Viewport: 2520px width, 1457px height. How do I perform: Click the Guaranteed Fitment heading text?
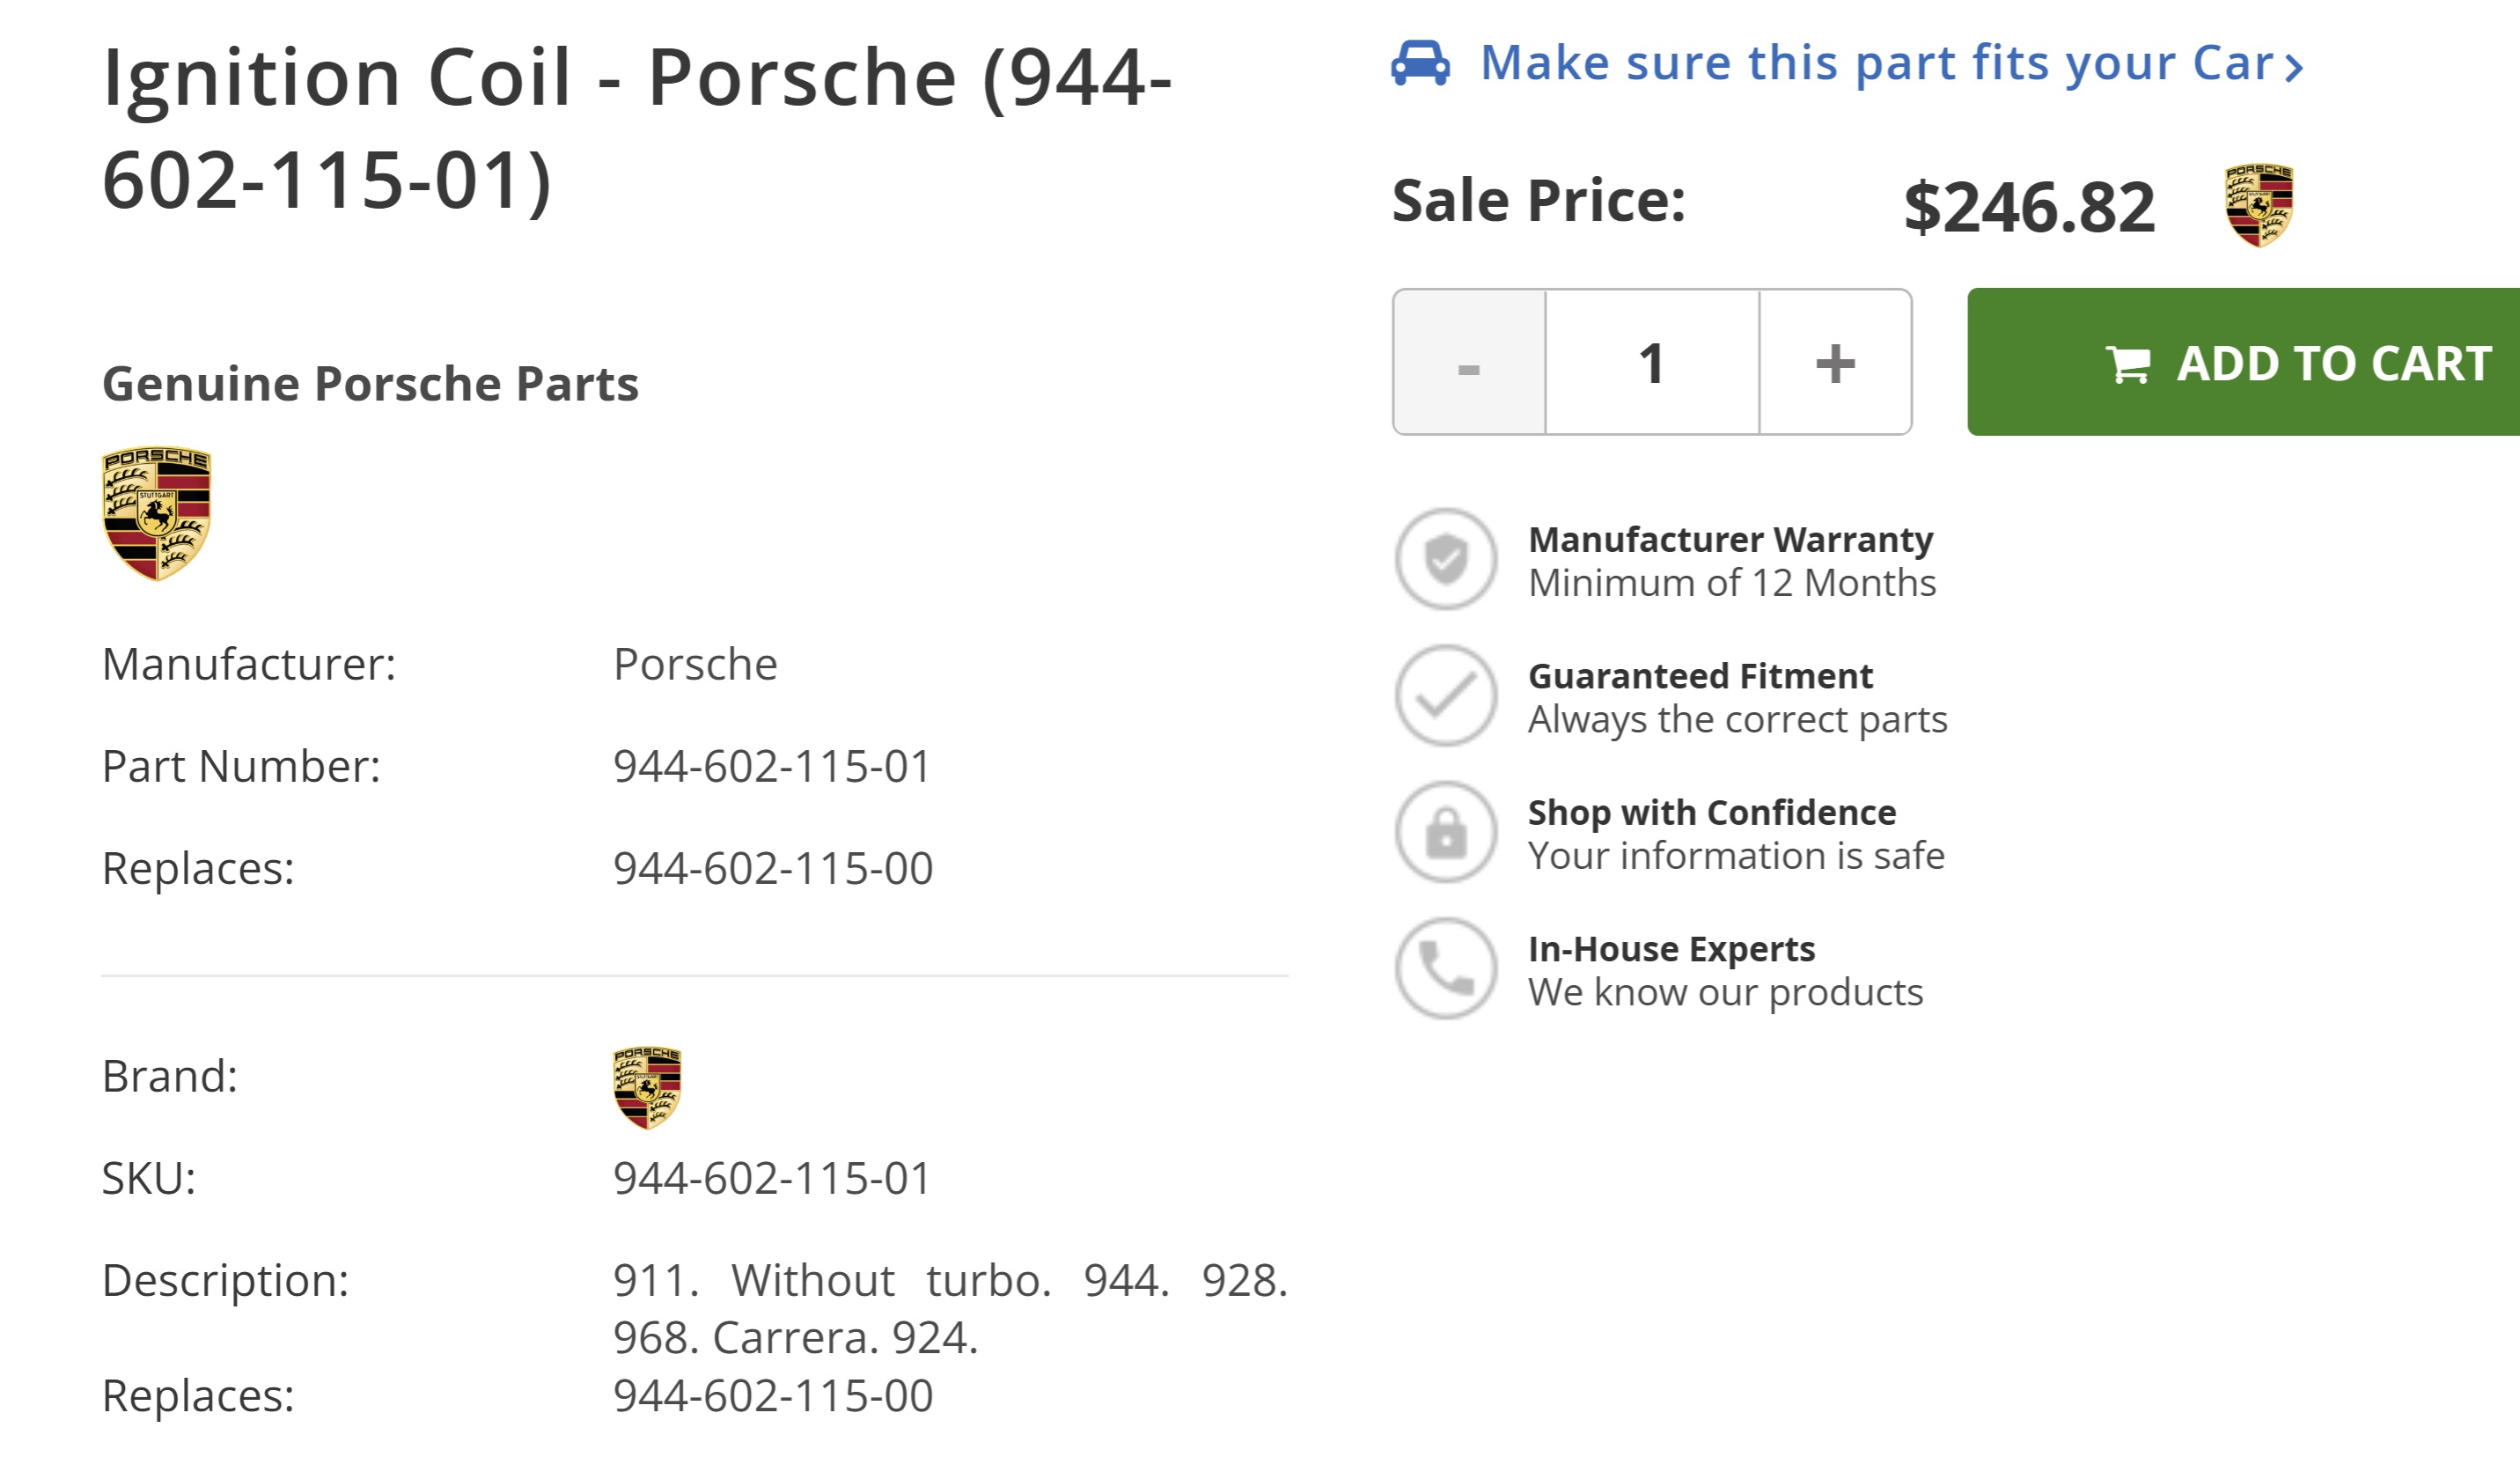1700,676
